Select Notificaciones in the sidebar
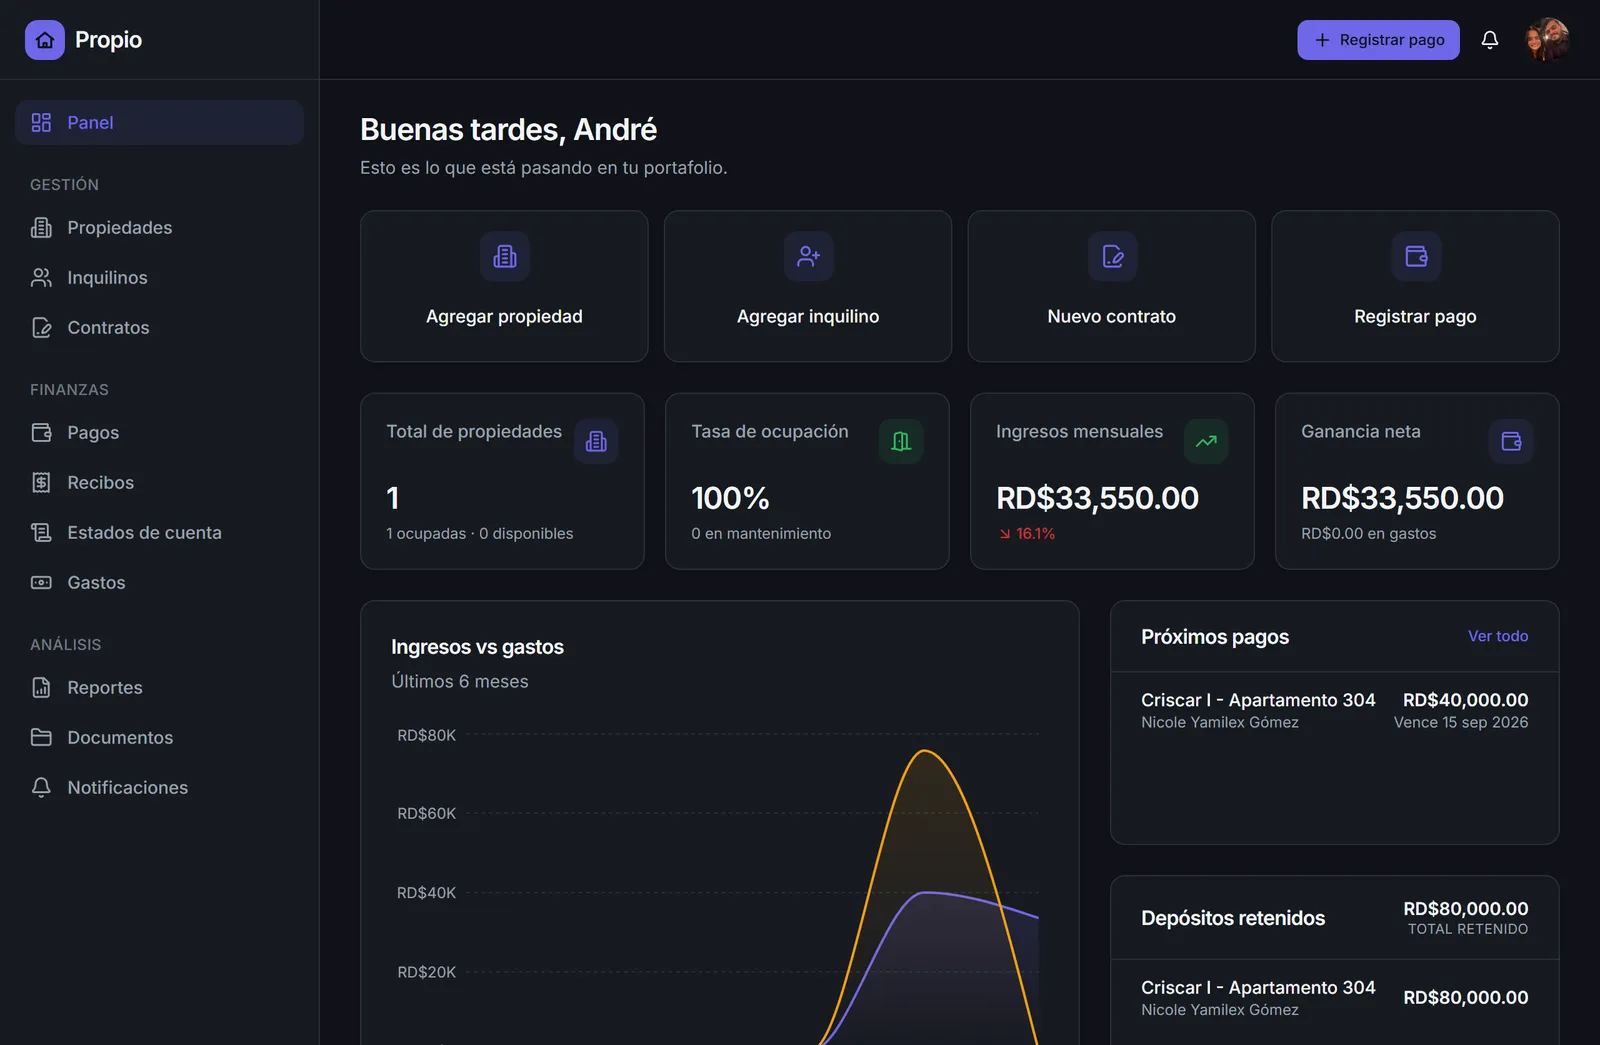 click(159, 788)
